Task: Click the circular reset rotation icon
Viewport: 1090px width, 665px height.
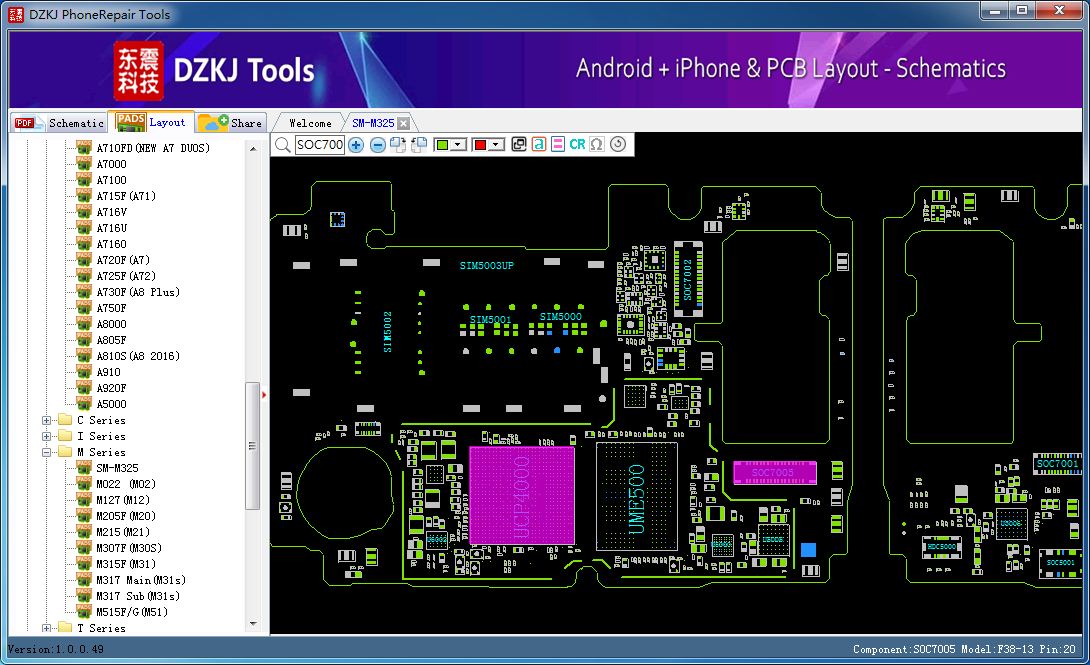Action: pos(618,144)
